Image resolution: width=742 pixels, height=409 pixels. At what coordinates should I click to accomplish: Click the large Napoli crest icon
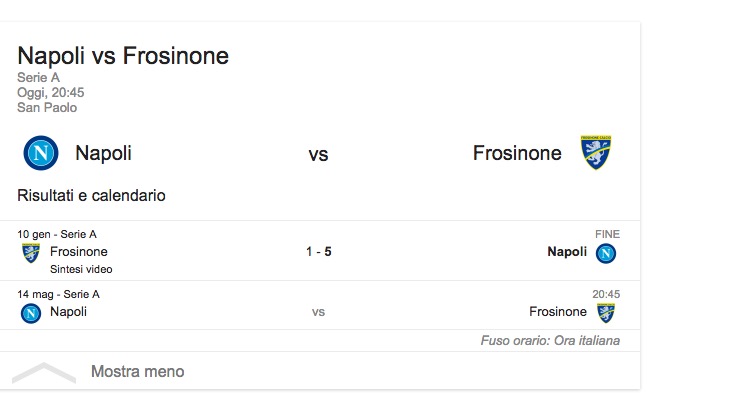pyautogui.click(x=40, y=153)
